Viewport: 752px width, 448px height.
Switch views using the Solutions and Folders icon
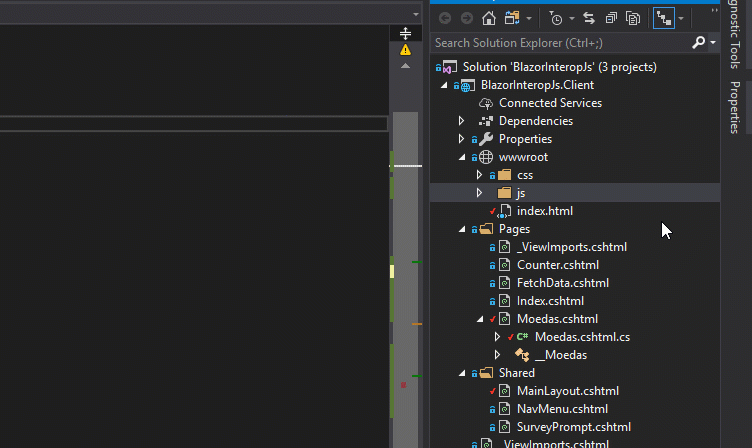pos(512,19)
